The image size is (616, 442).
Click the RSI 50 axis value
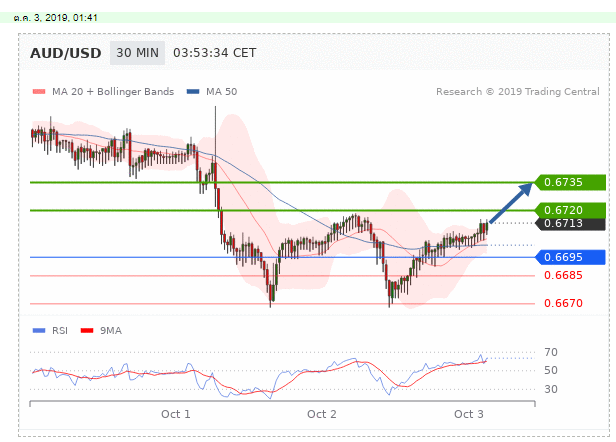[551, 370]
